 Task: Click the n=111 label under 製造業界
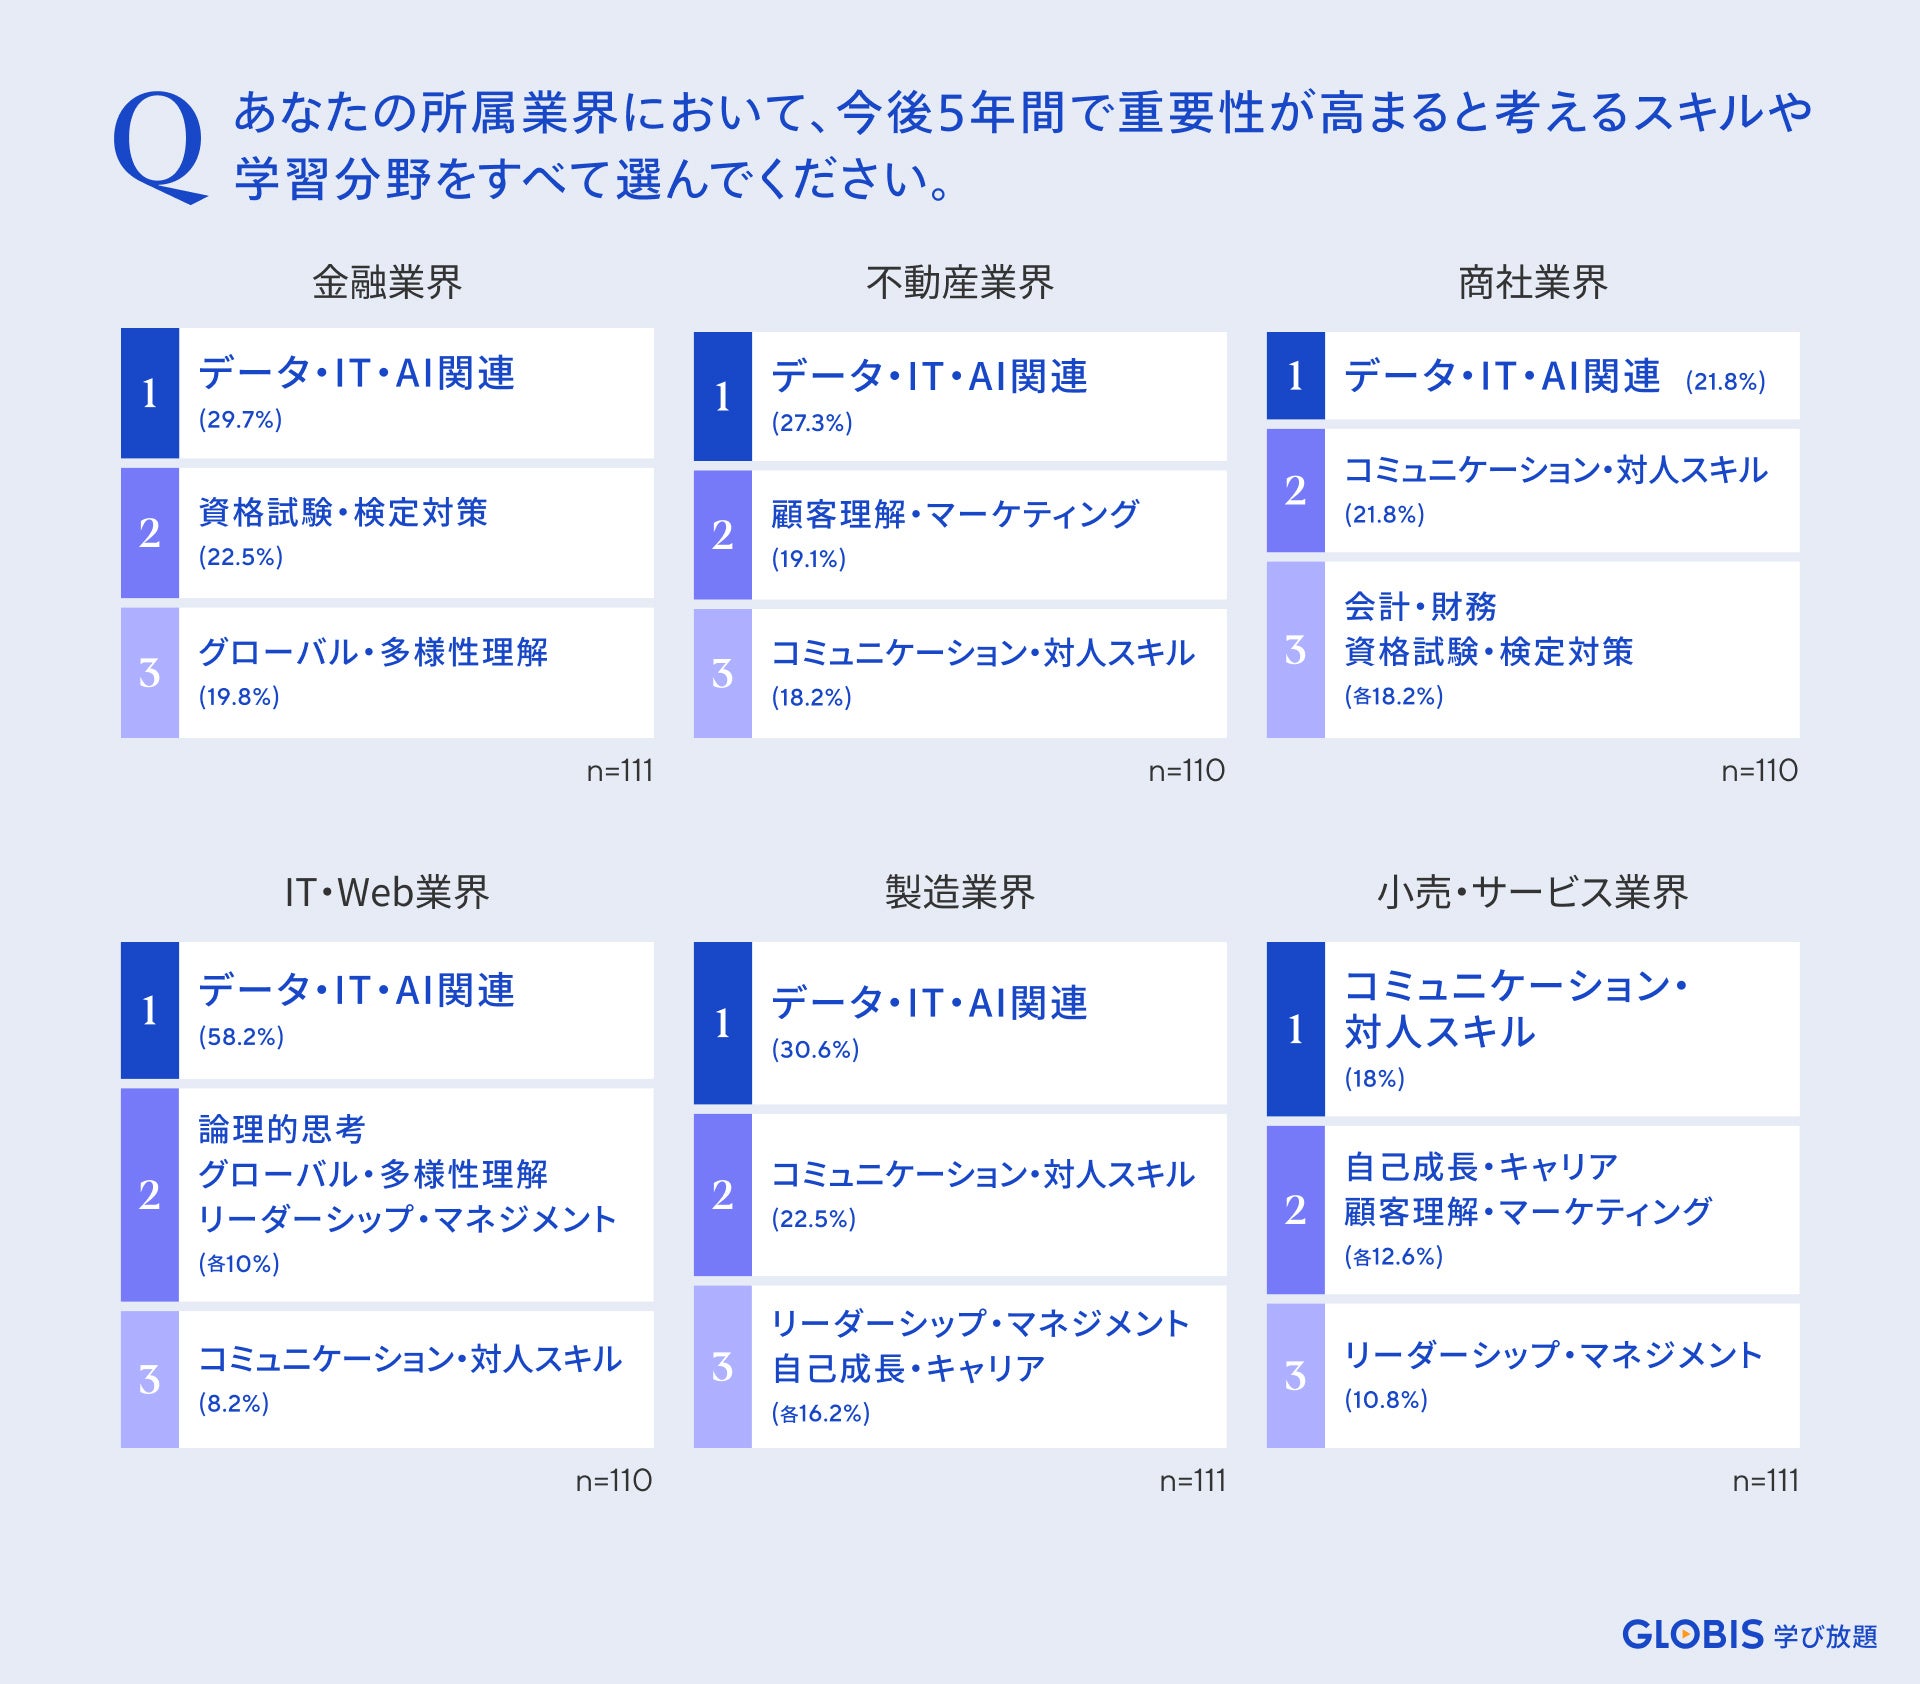1192,1480
